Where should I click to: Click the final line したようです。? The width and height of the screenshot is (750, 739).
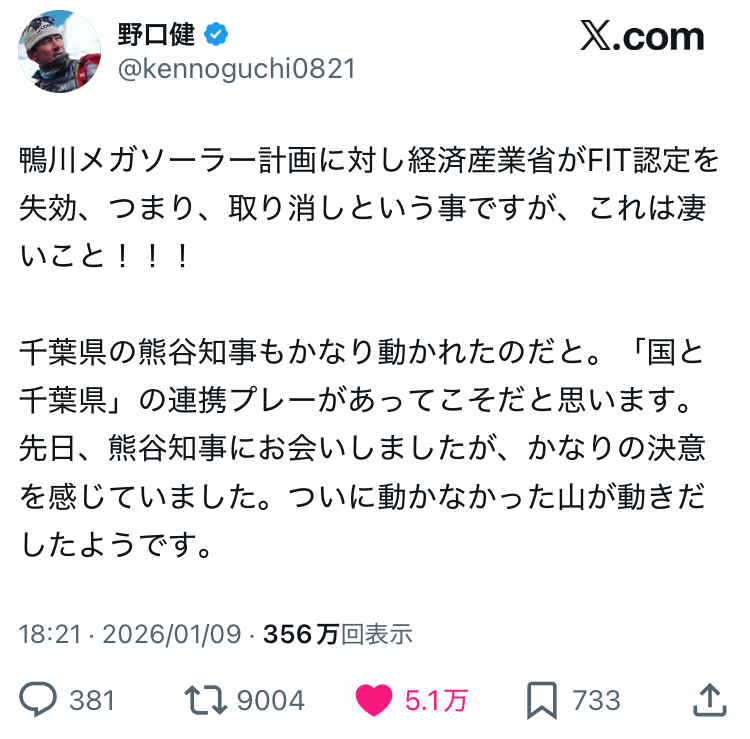pos(116,544)
